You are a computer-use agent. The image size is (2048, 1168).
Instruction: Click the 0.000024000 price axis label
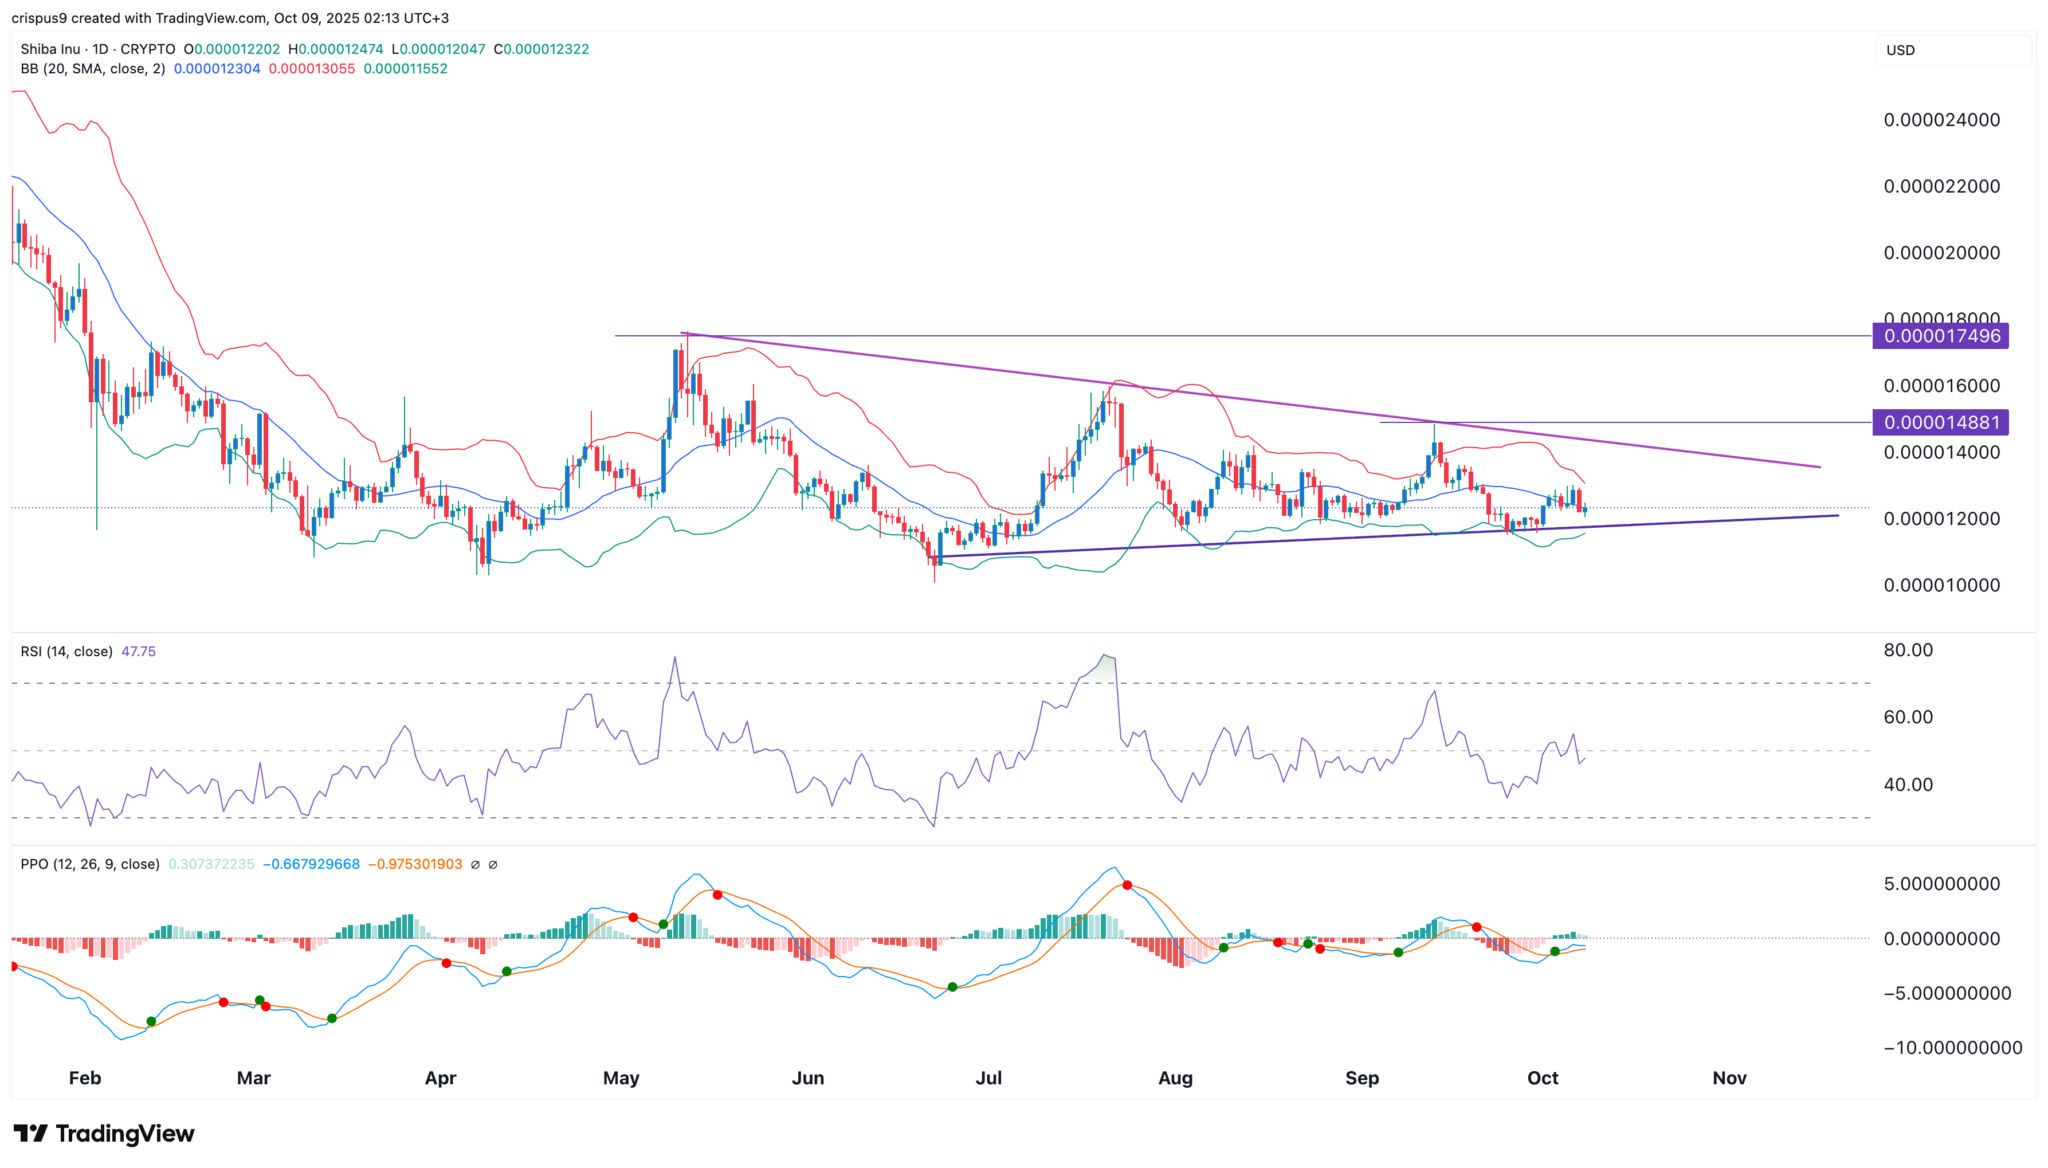(x=1941, y=120)
